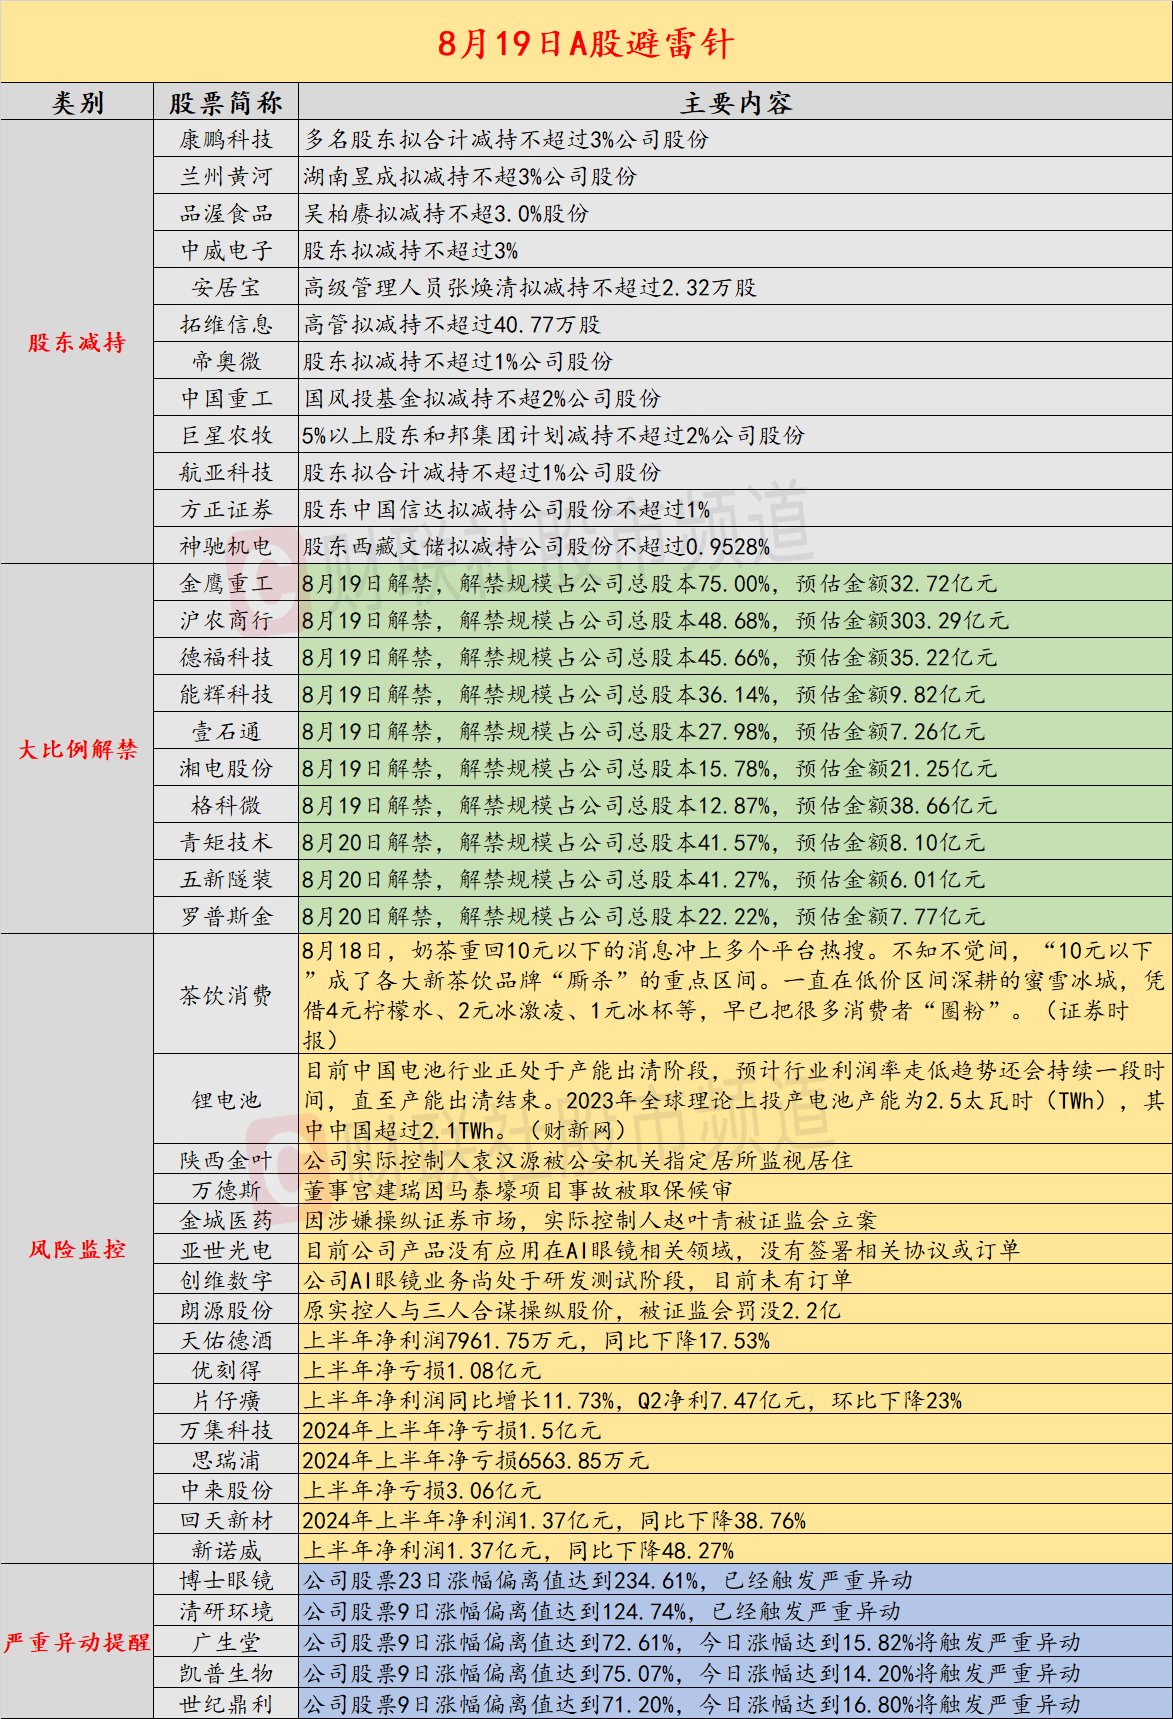
Task: Select stock name "航亚科技"
Action: (226, 472)
